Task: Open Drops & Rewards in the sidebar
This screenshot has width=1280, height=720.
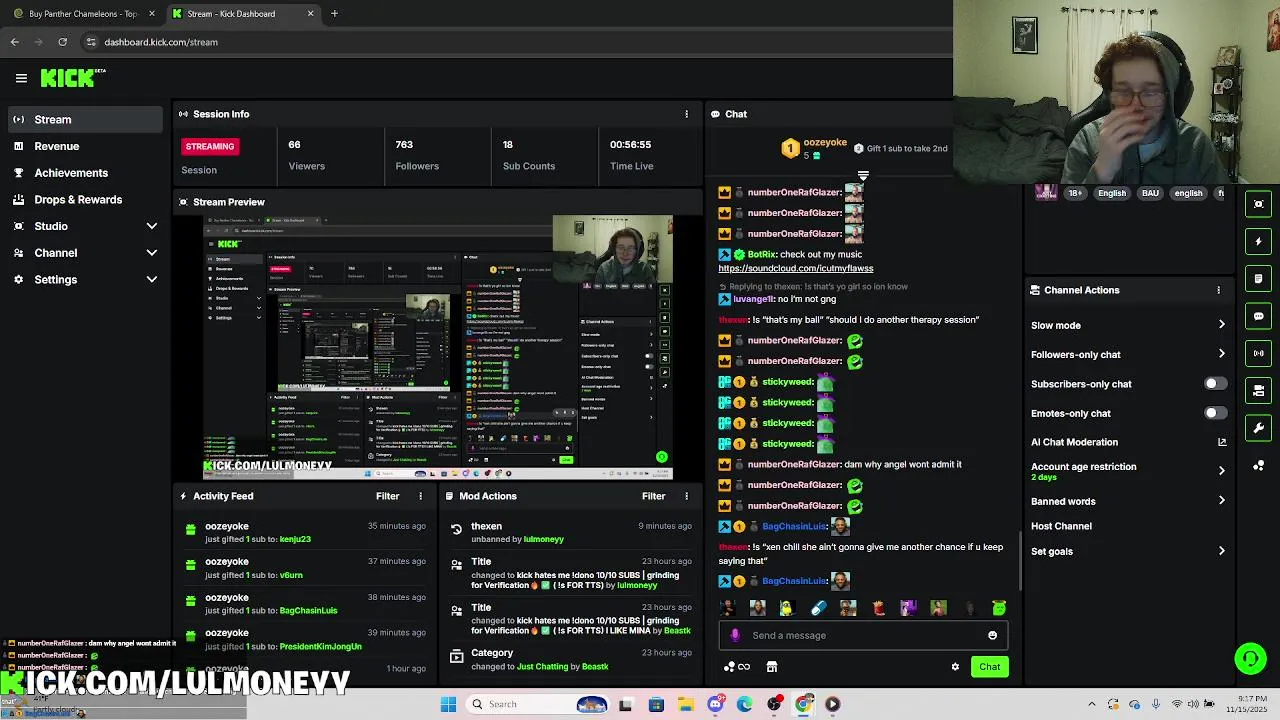Action: click(85, 200)
